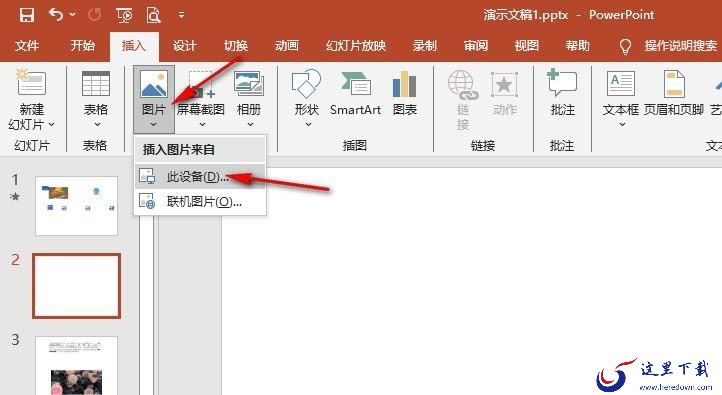722x395 pixels.
Task: Switch to the 录制 tab
Action: point(424,46)
